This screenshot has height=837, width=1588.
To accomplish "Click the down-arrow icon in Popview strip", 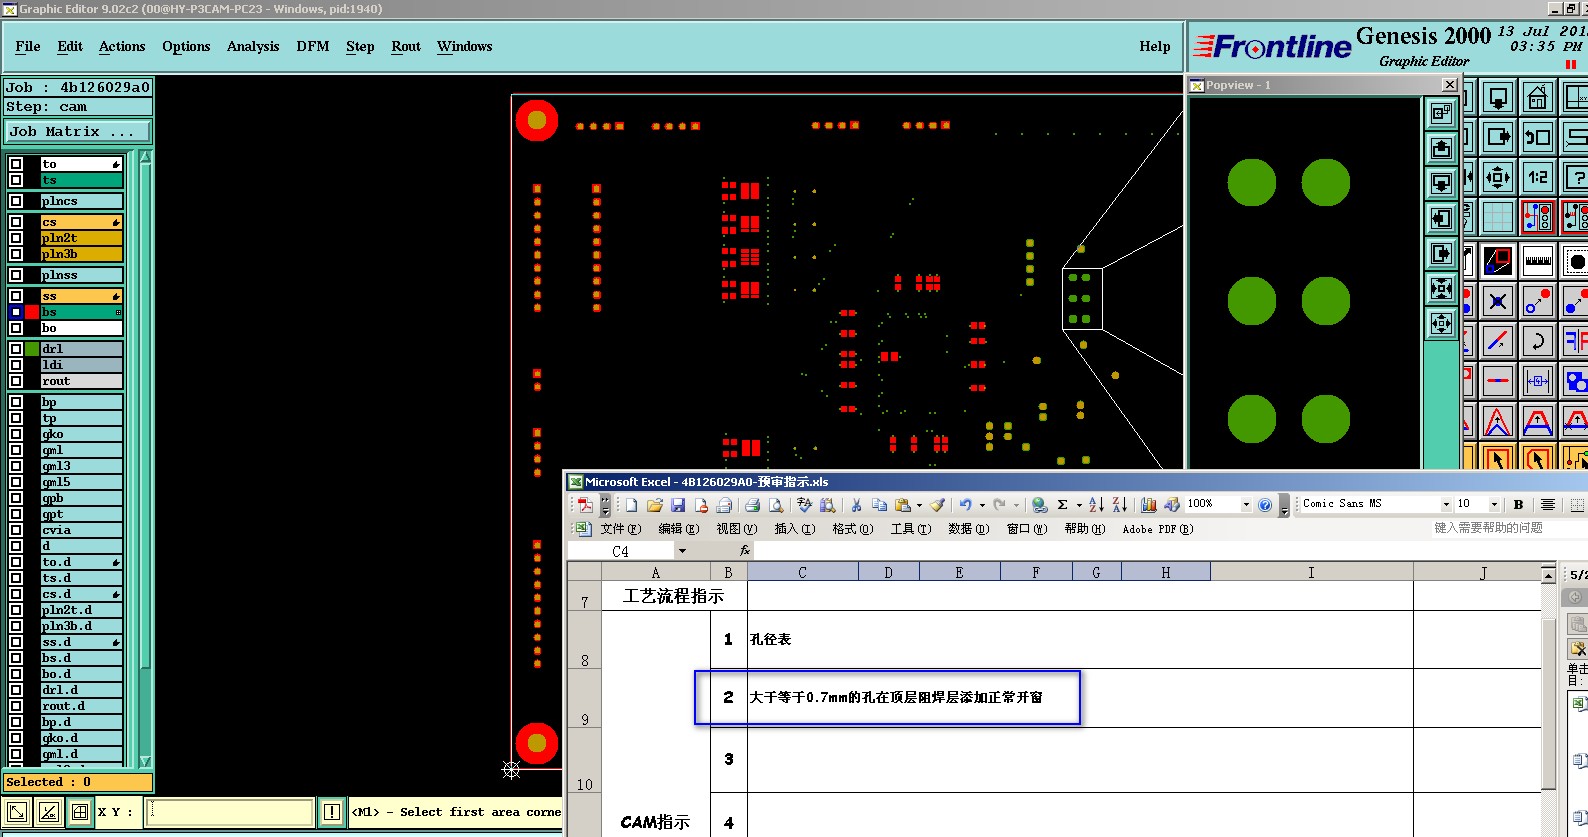I will pyautogui.click(x=1441, y=183).
